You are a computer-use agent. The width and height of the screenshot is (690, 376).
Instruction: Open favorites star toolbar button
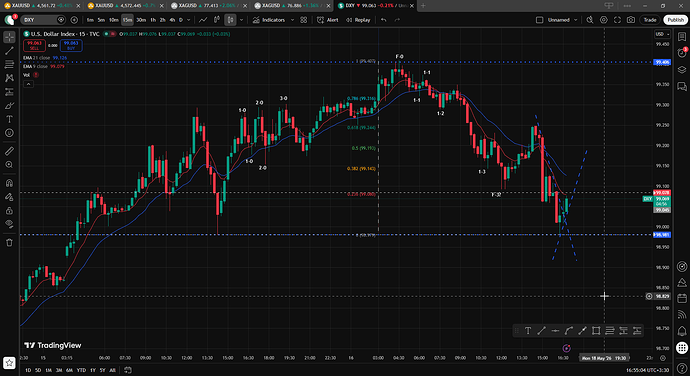click(9, 363)
